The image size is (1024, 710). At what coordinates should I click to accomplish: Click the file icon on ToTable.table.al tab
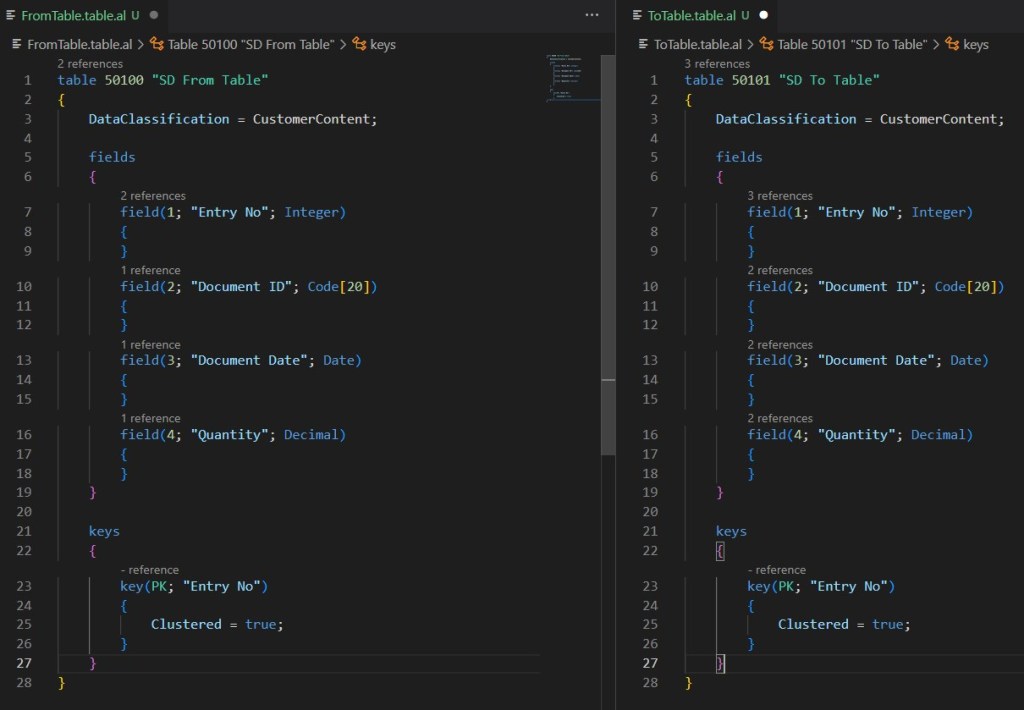(639, 16)
